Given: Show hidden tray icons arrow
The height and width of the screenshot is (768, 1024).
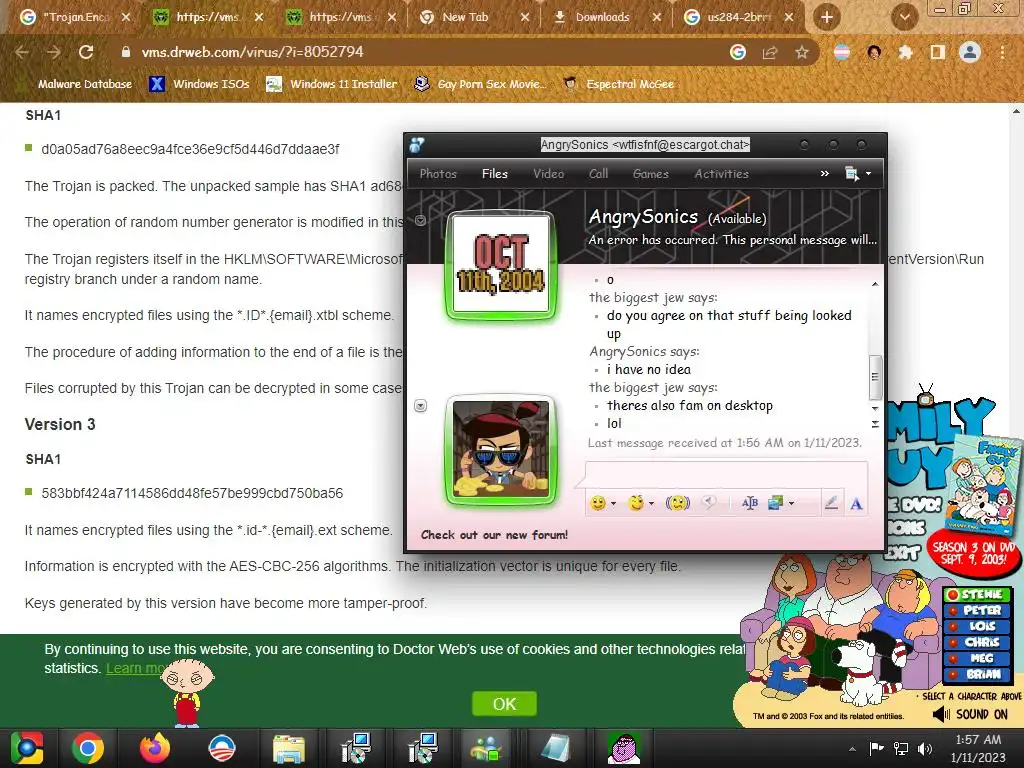Looking at the screenshot, I should 853,749.
